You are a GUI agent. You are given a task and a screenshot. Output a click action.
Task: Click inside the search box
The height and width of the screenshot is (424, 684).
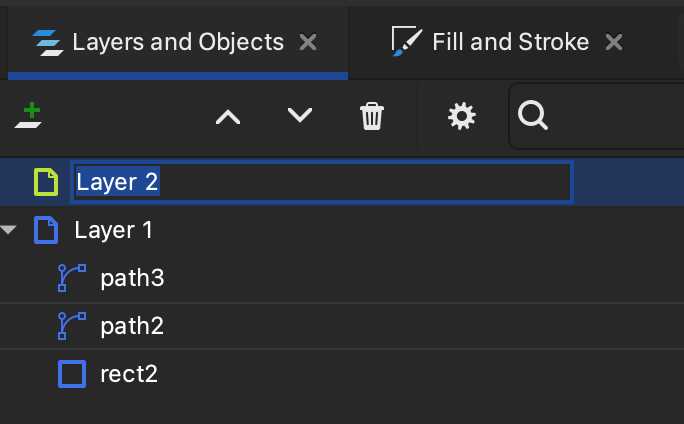[610, 117]
